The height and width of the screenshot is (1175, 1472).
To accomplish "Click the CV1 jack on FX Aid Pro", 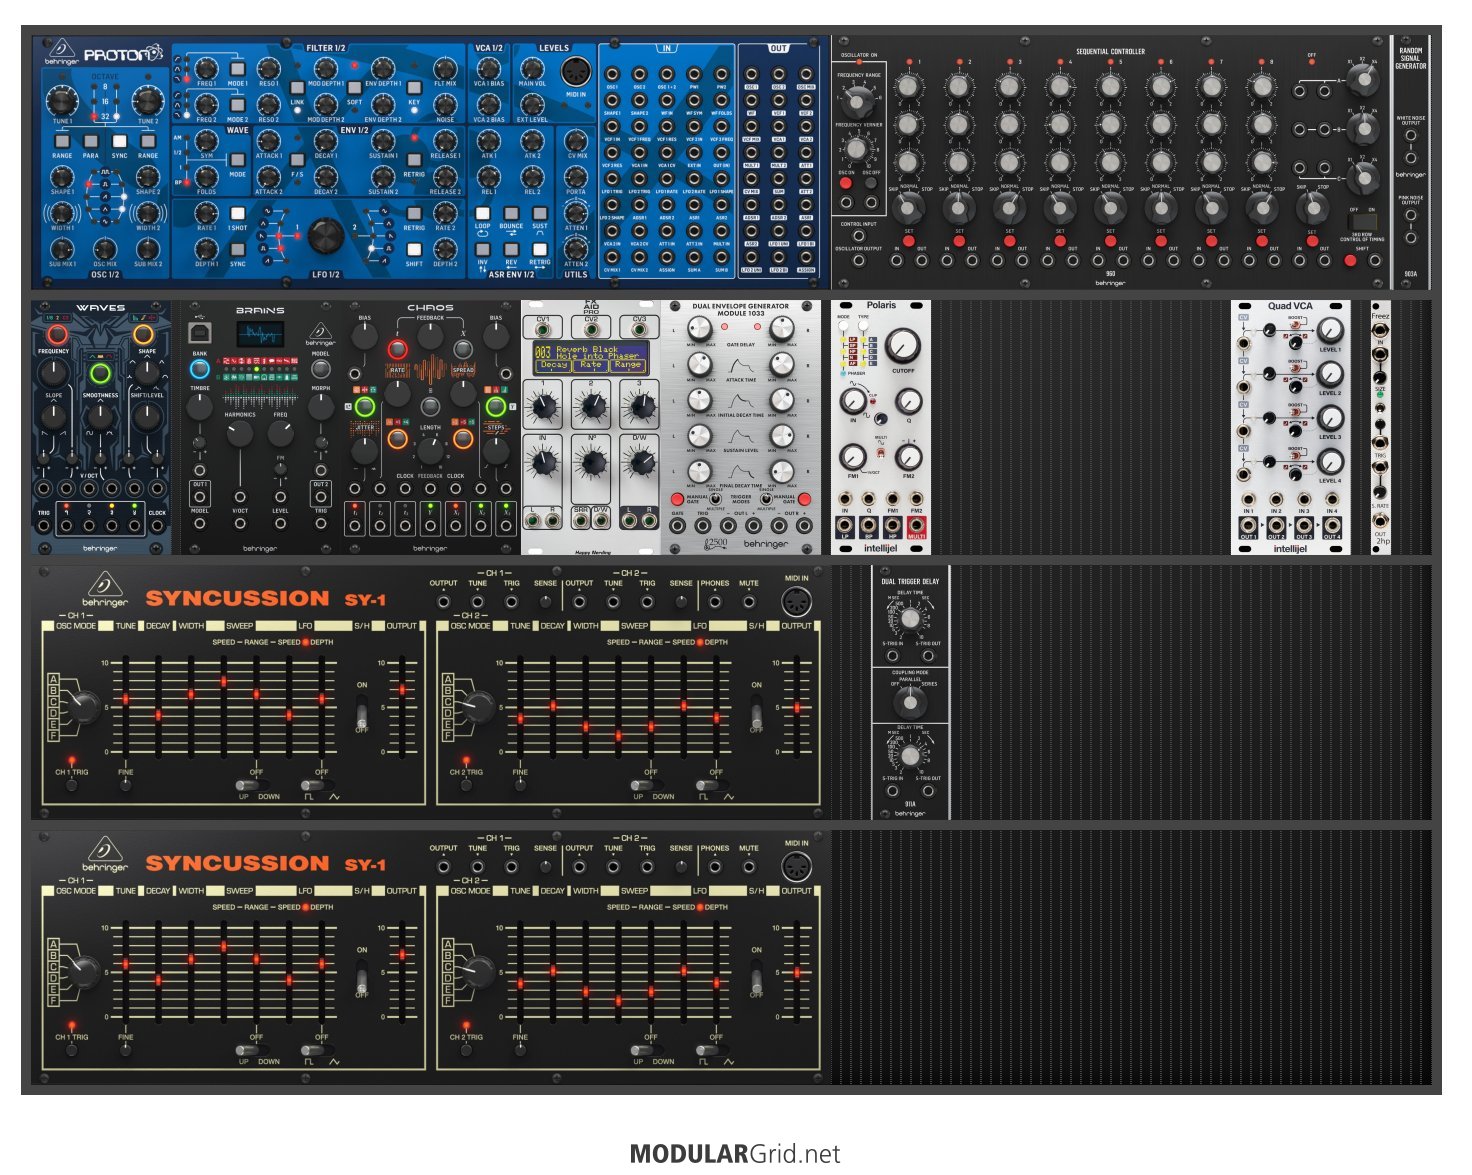I will pyautogui.click(x=543, y=329).
